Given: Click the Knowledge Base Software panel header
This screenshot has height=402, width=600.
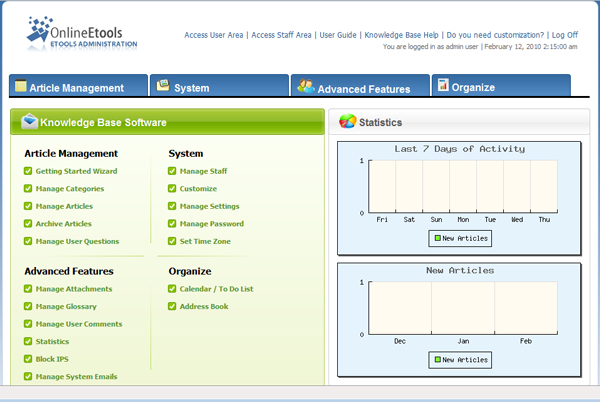Looking at the screenshot, I should pyautogui.click(x=167, y=122).
